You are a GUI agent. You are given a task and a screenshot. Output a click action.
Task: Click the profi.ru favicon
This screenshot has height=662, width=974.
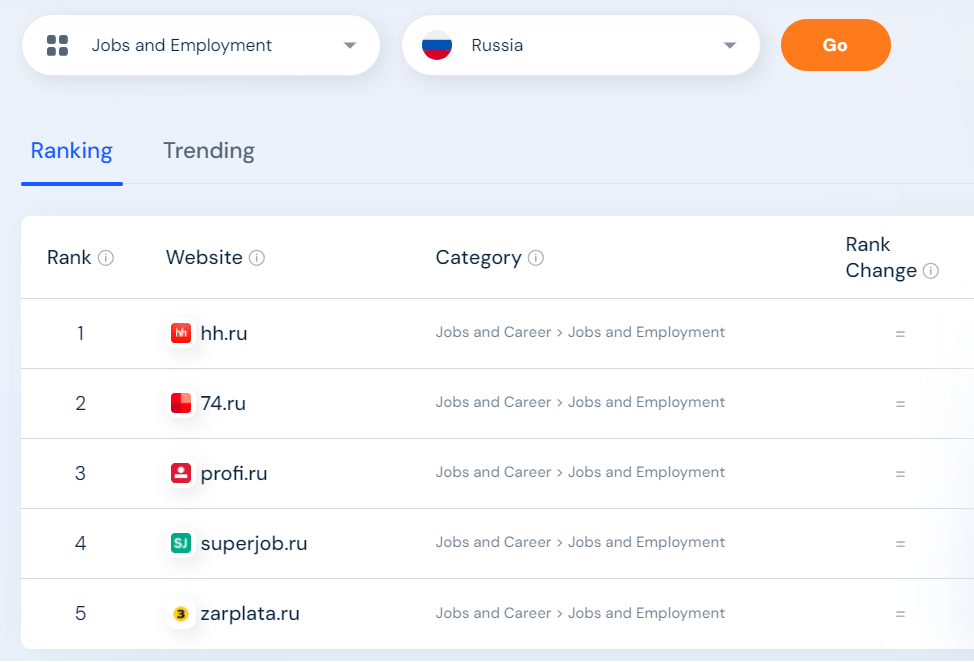181,473
